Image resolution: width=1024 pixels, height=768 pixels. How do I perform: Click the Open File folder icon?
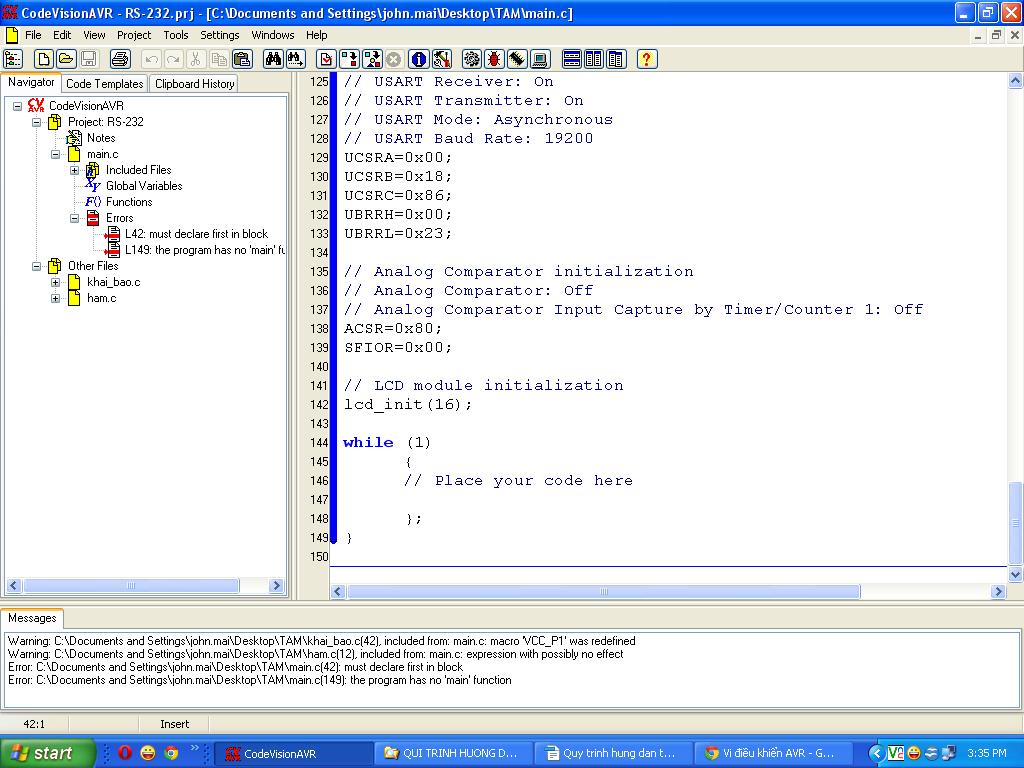[x=66, y=59]
